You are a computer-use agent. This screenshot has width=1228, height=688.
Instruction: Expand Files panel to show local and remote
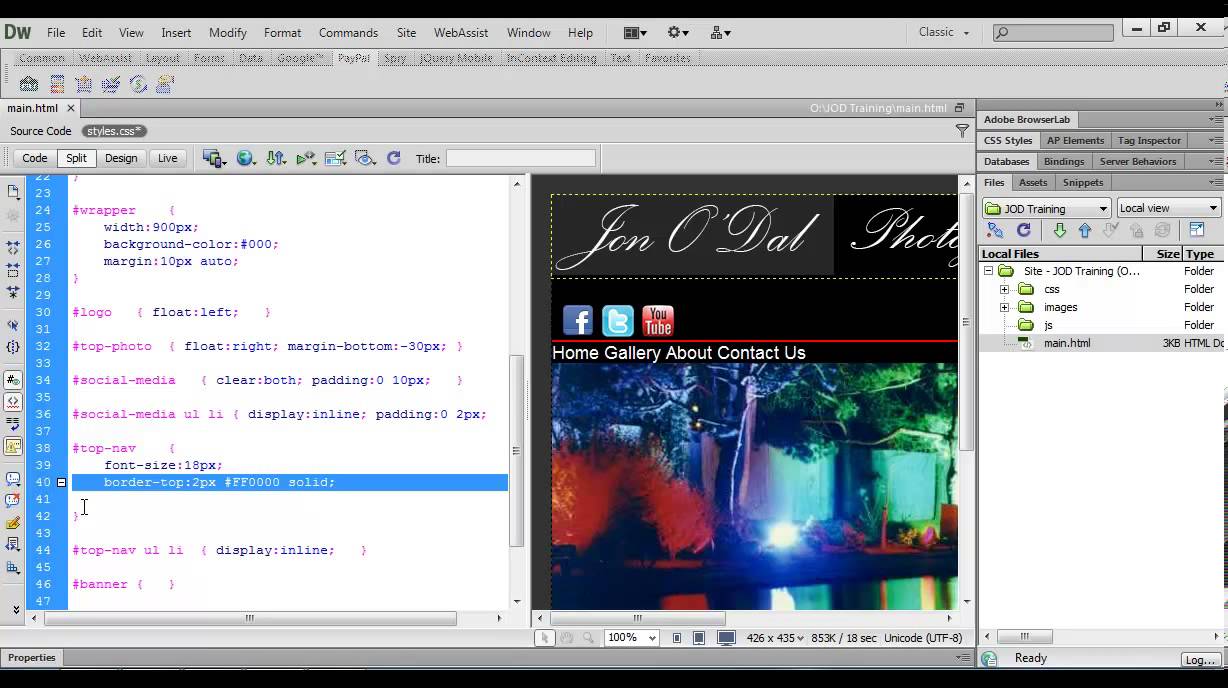pyautogui.click(x=1197, y=230)
